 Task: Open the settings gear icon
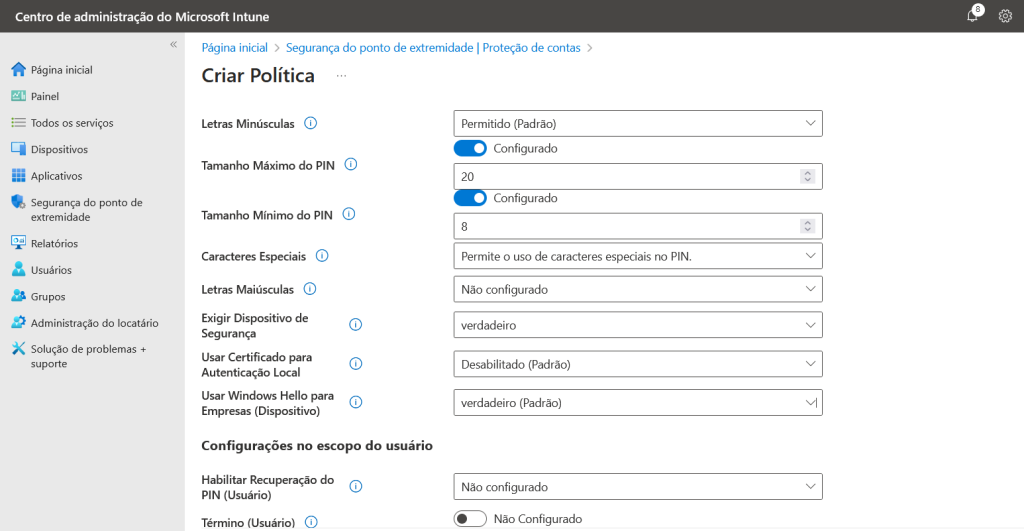[1005, 16]
